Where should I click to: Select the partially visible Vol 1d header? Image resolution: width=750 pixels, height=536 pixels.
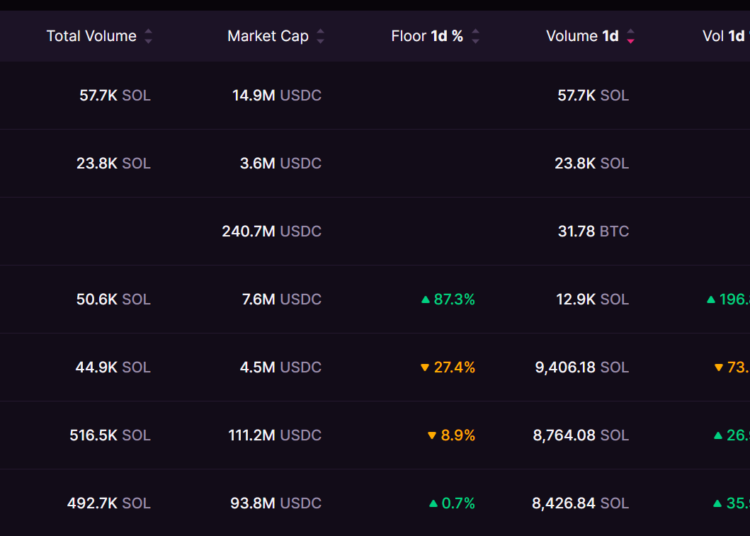coord(724,36)
